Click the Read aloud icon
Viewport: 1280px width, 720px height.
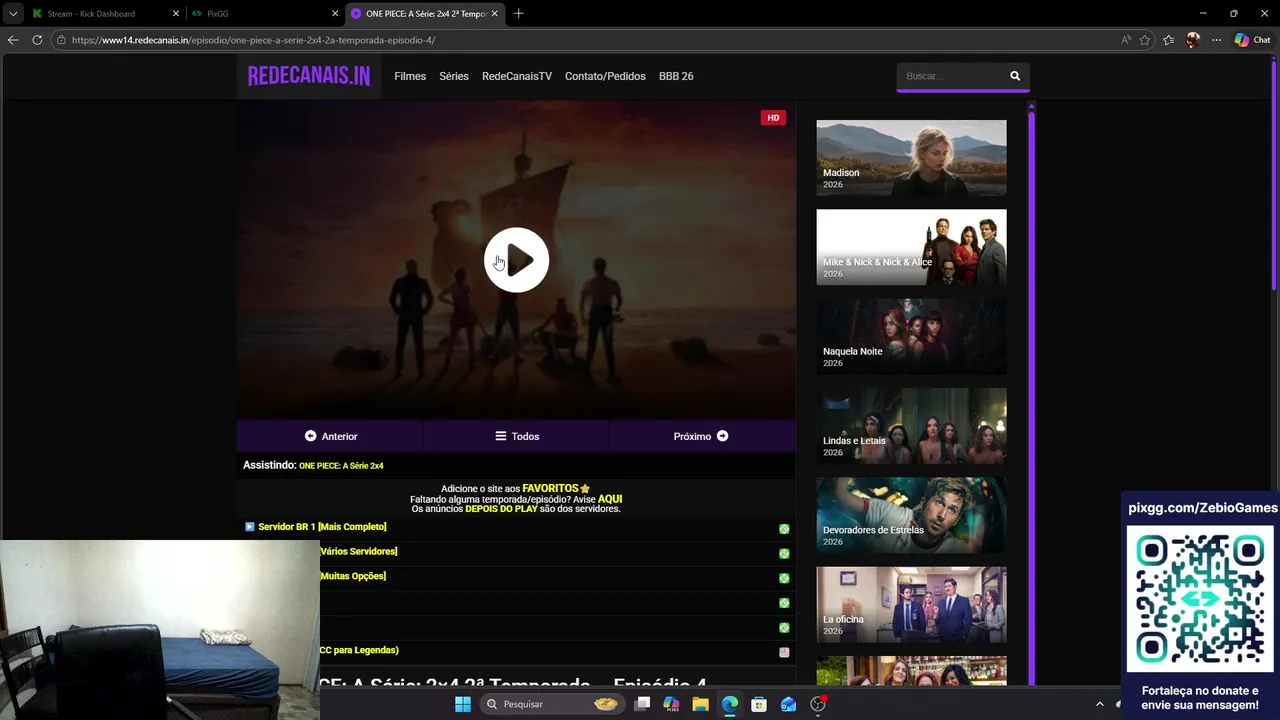pos(1126,40)
